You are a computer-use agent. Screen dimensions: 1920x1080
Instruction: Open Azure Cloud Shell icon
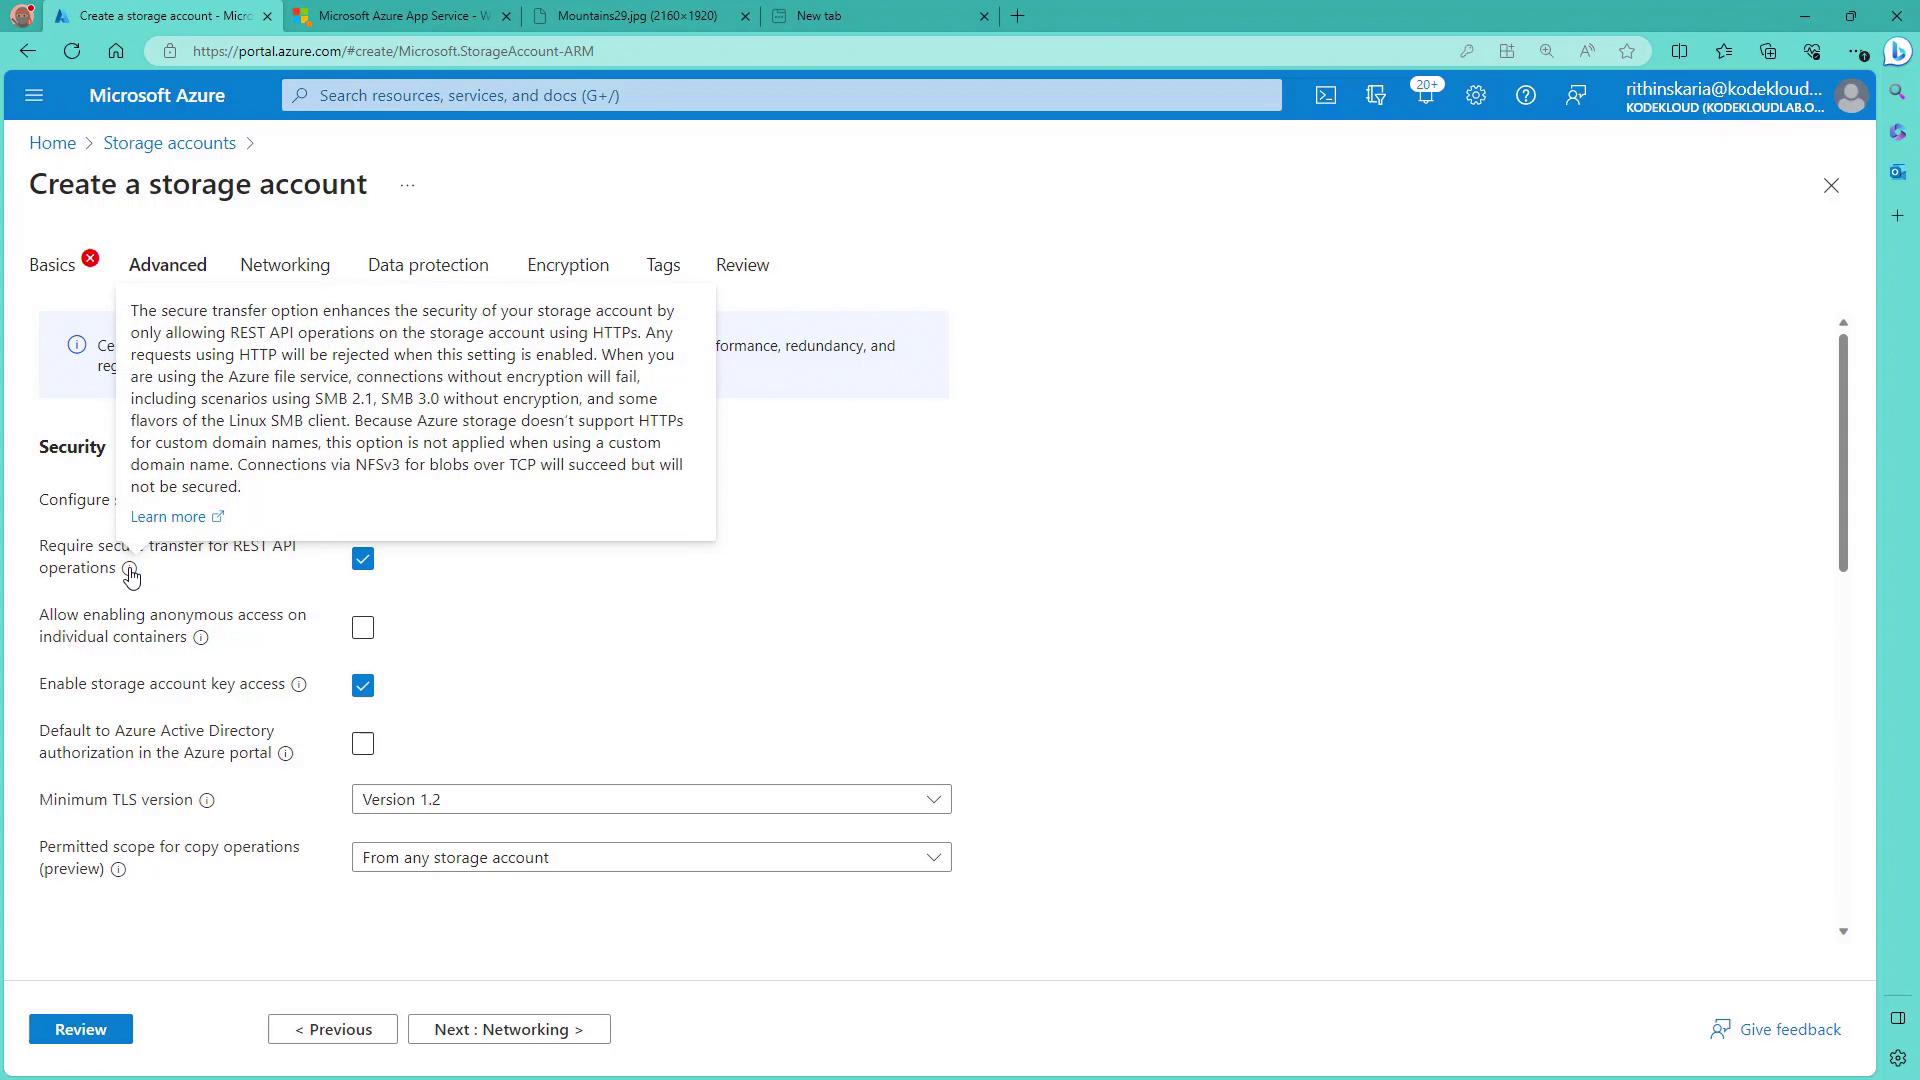click(x=1325, y=96)
